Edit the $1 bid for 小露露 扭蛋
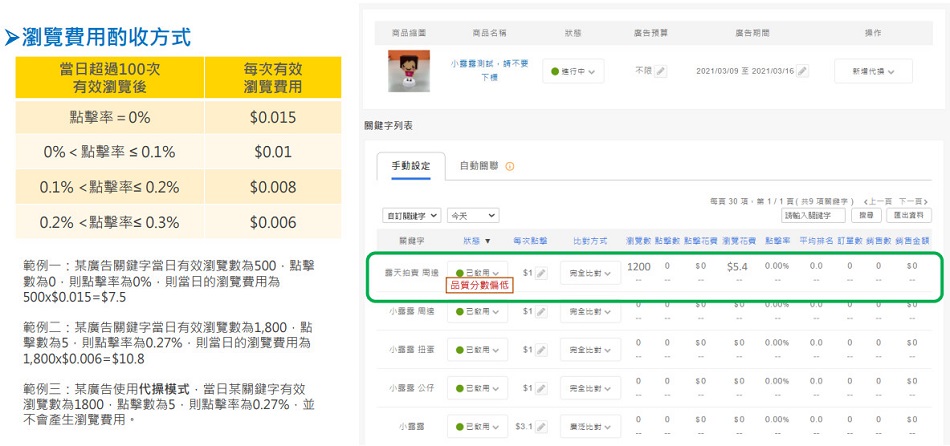Screen dimensions: 950x446 coord(541,350)
